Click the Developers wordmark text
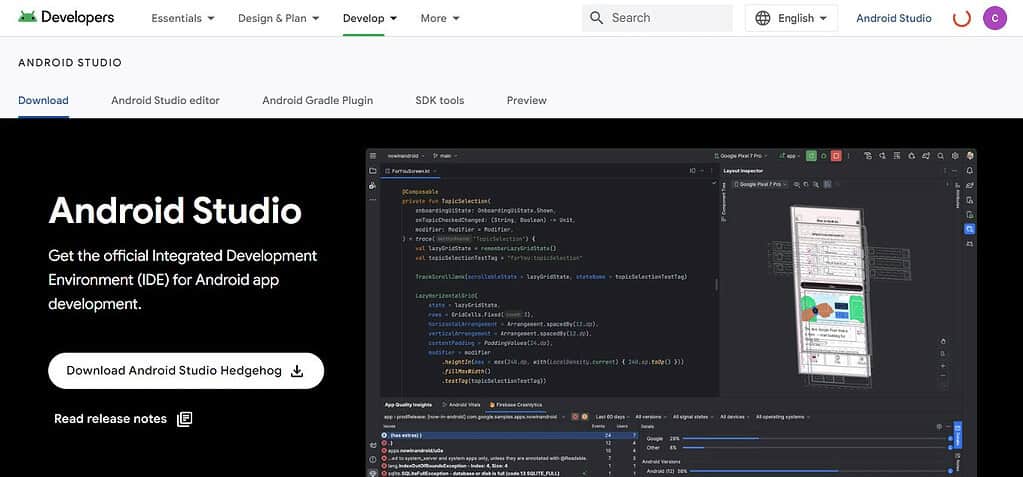The height and width of the screenshot is (477, 1023). 78,18
